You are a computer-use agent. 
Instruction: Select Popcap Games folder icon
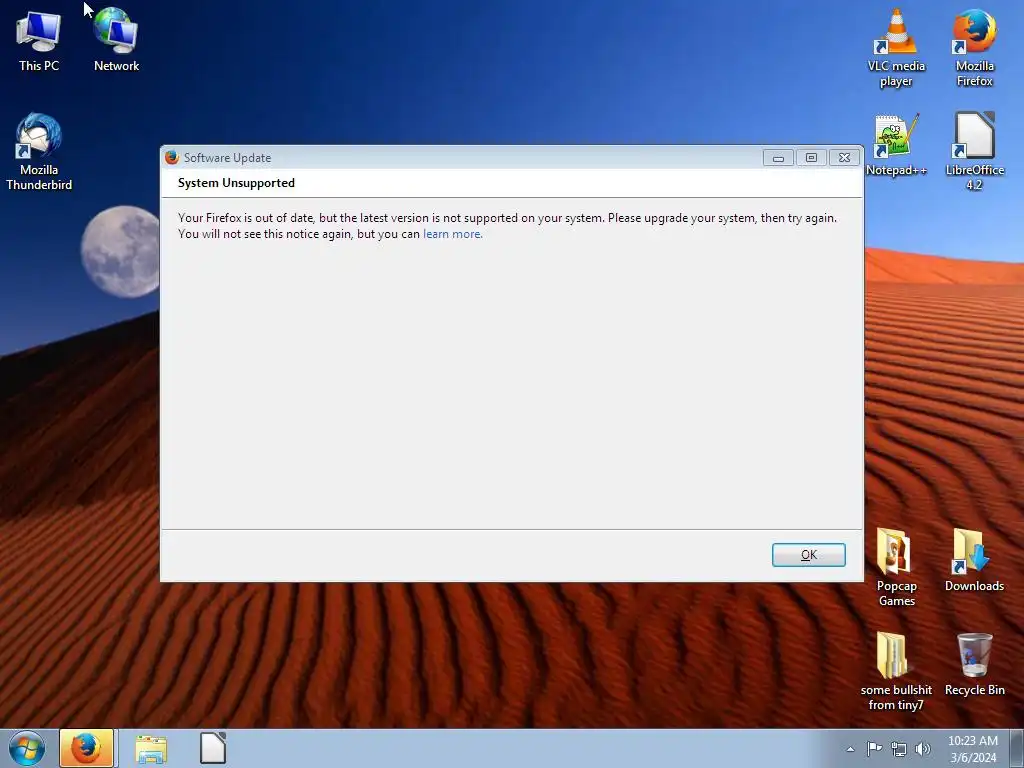click(x=896, y=567)
